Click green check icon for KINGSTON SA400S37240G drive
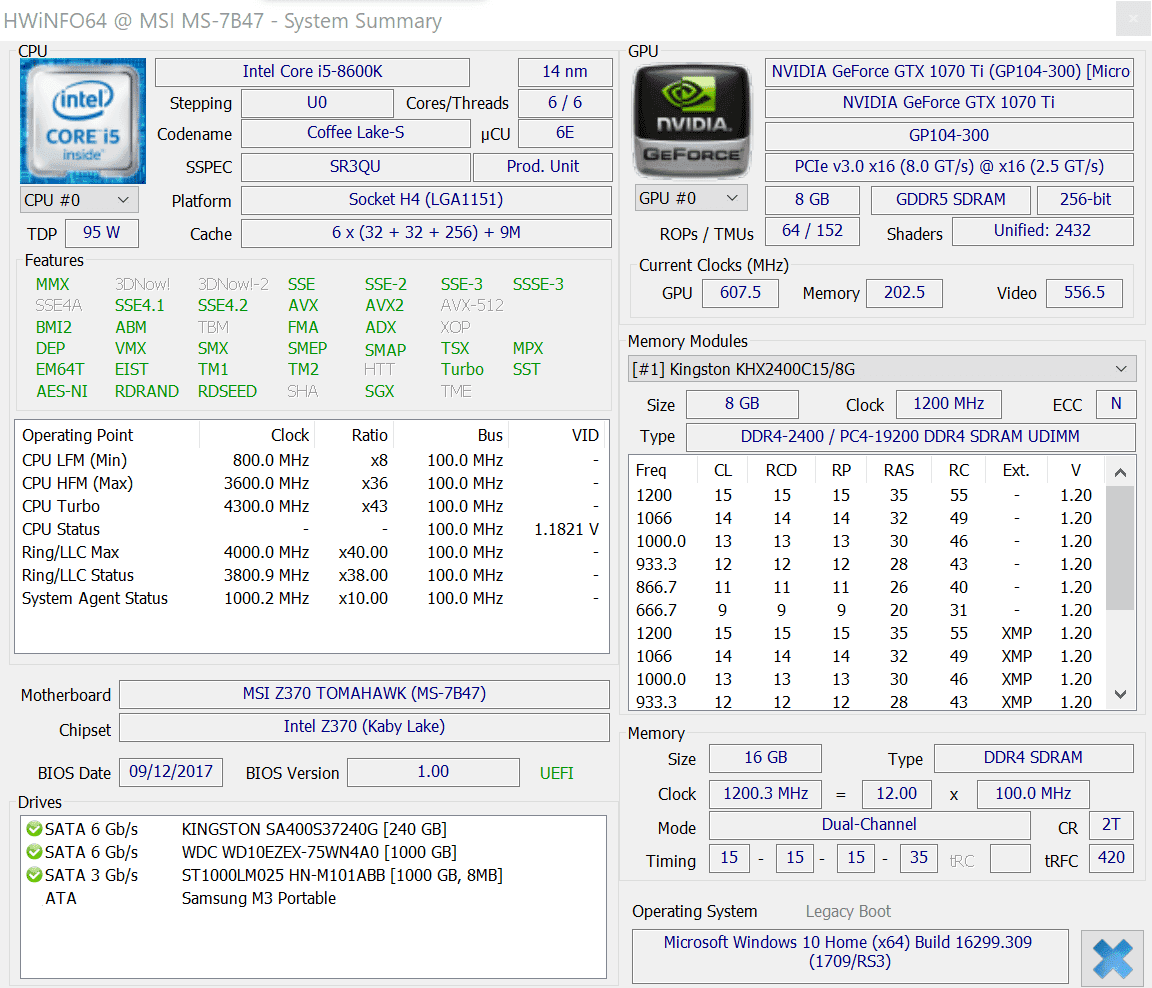Viewport: 1152px width, 988px height. click(34, 829)
